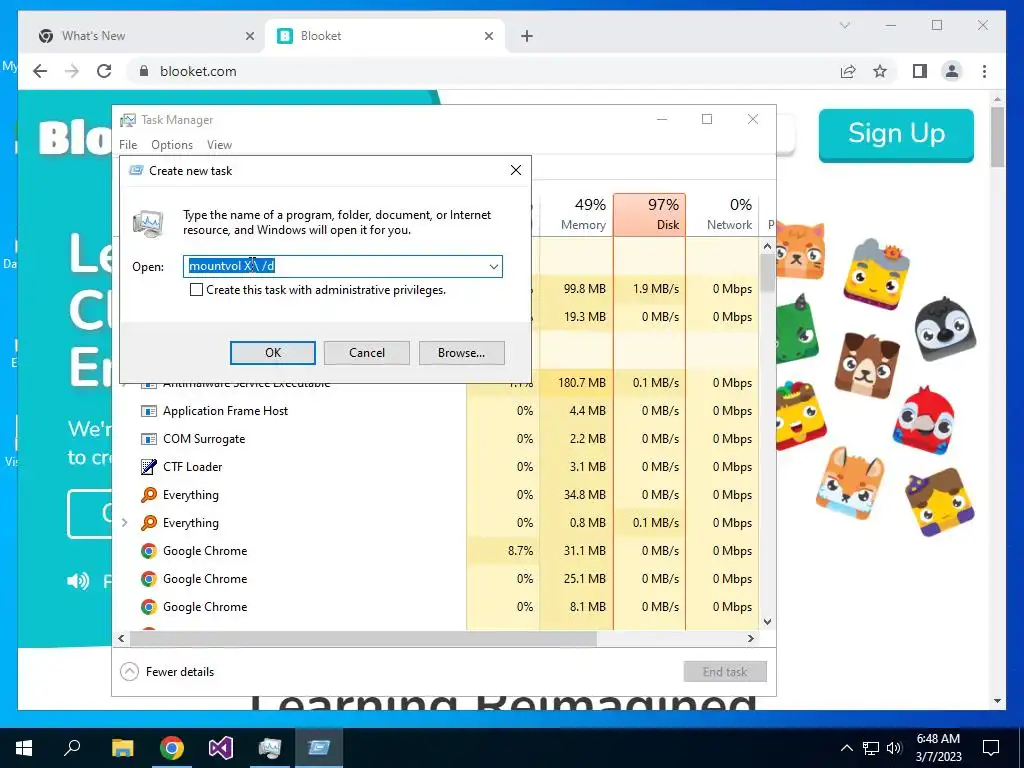1024x768 pixels.
Task: Click Task Manager horizontal scrollbar thumb
Action: point(363,639)
